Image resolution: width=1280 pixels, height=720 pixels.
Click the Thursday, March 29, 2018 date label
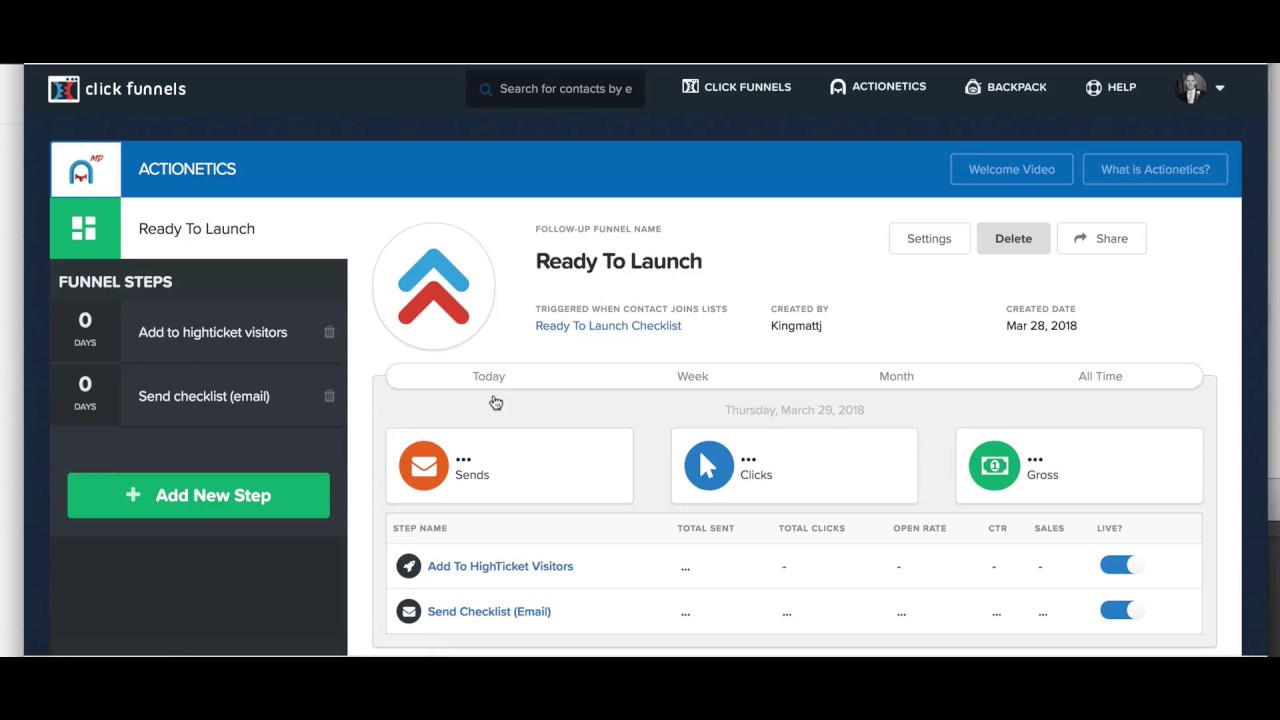[794, 410]
